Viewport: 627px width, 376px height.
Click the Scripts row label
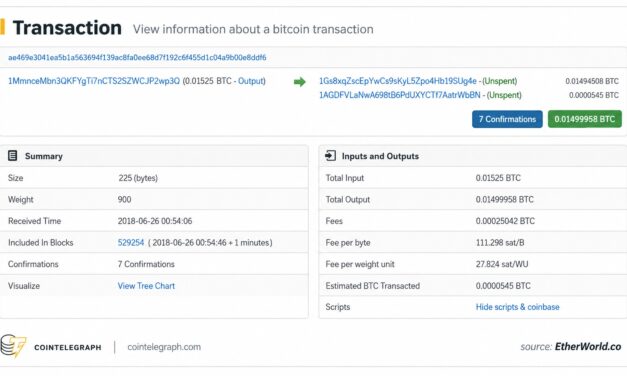click(337, 307)
